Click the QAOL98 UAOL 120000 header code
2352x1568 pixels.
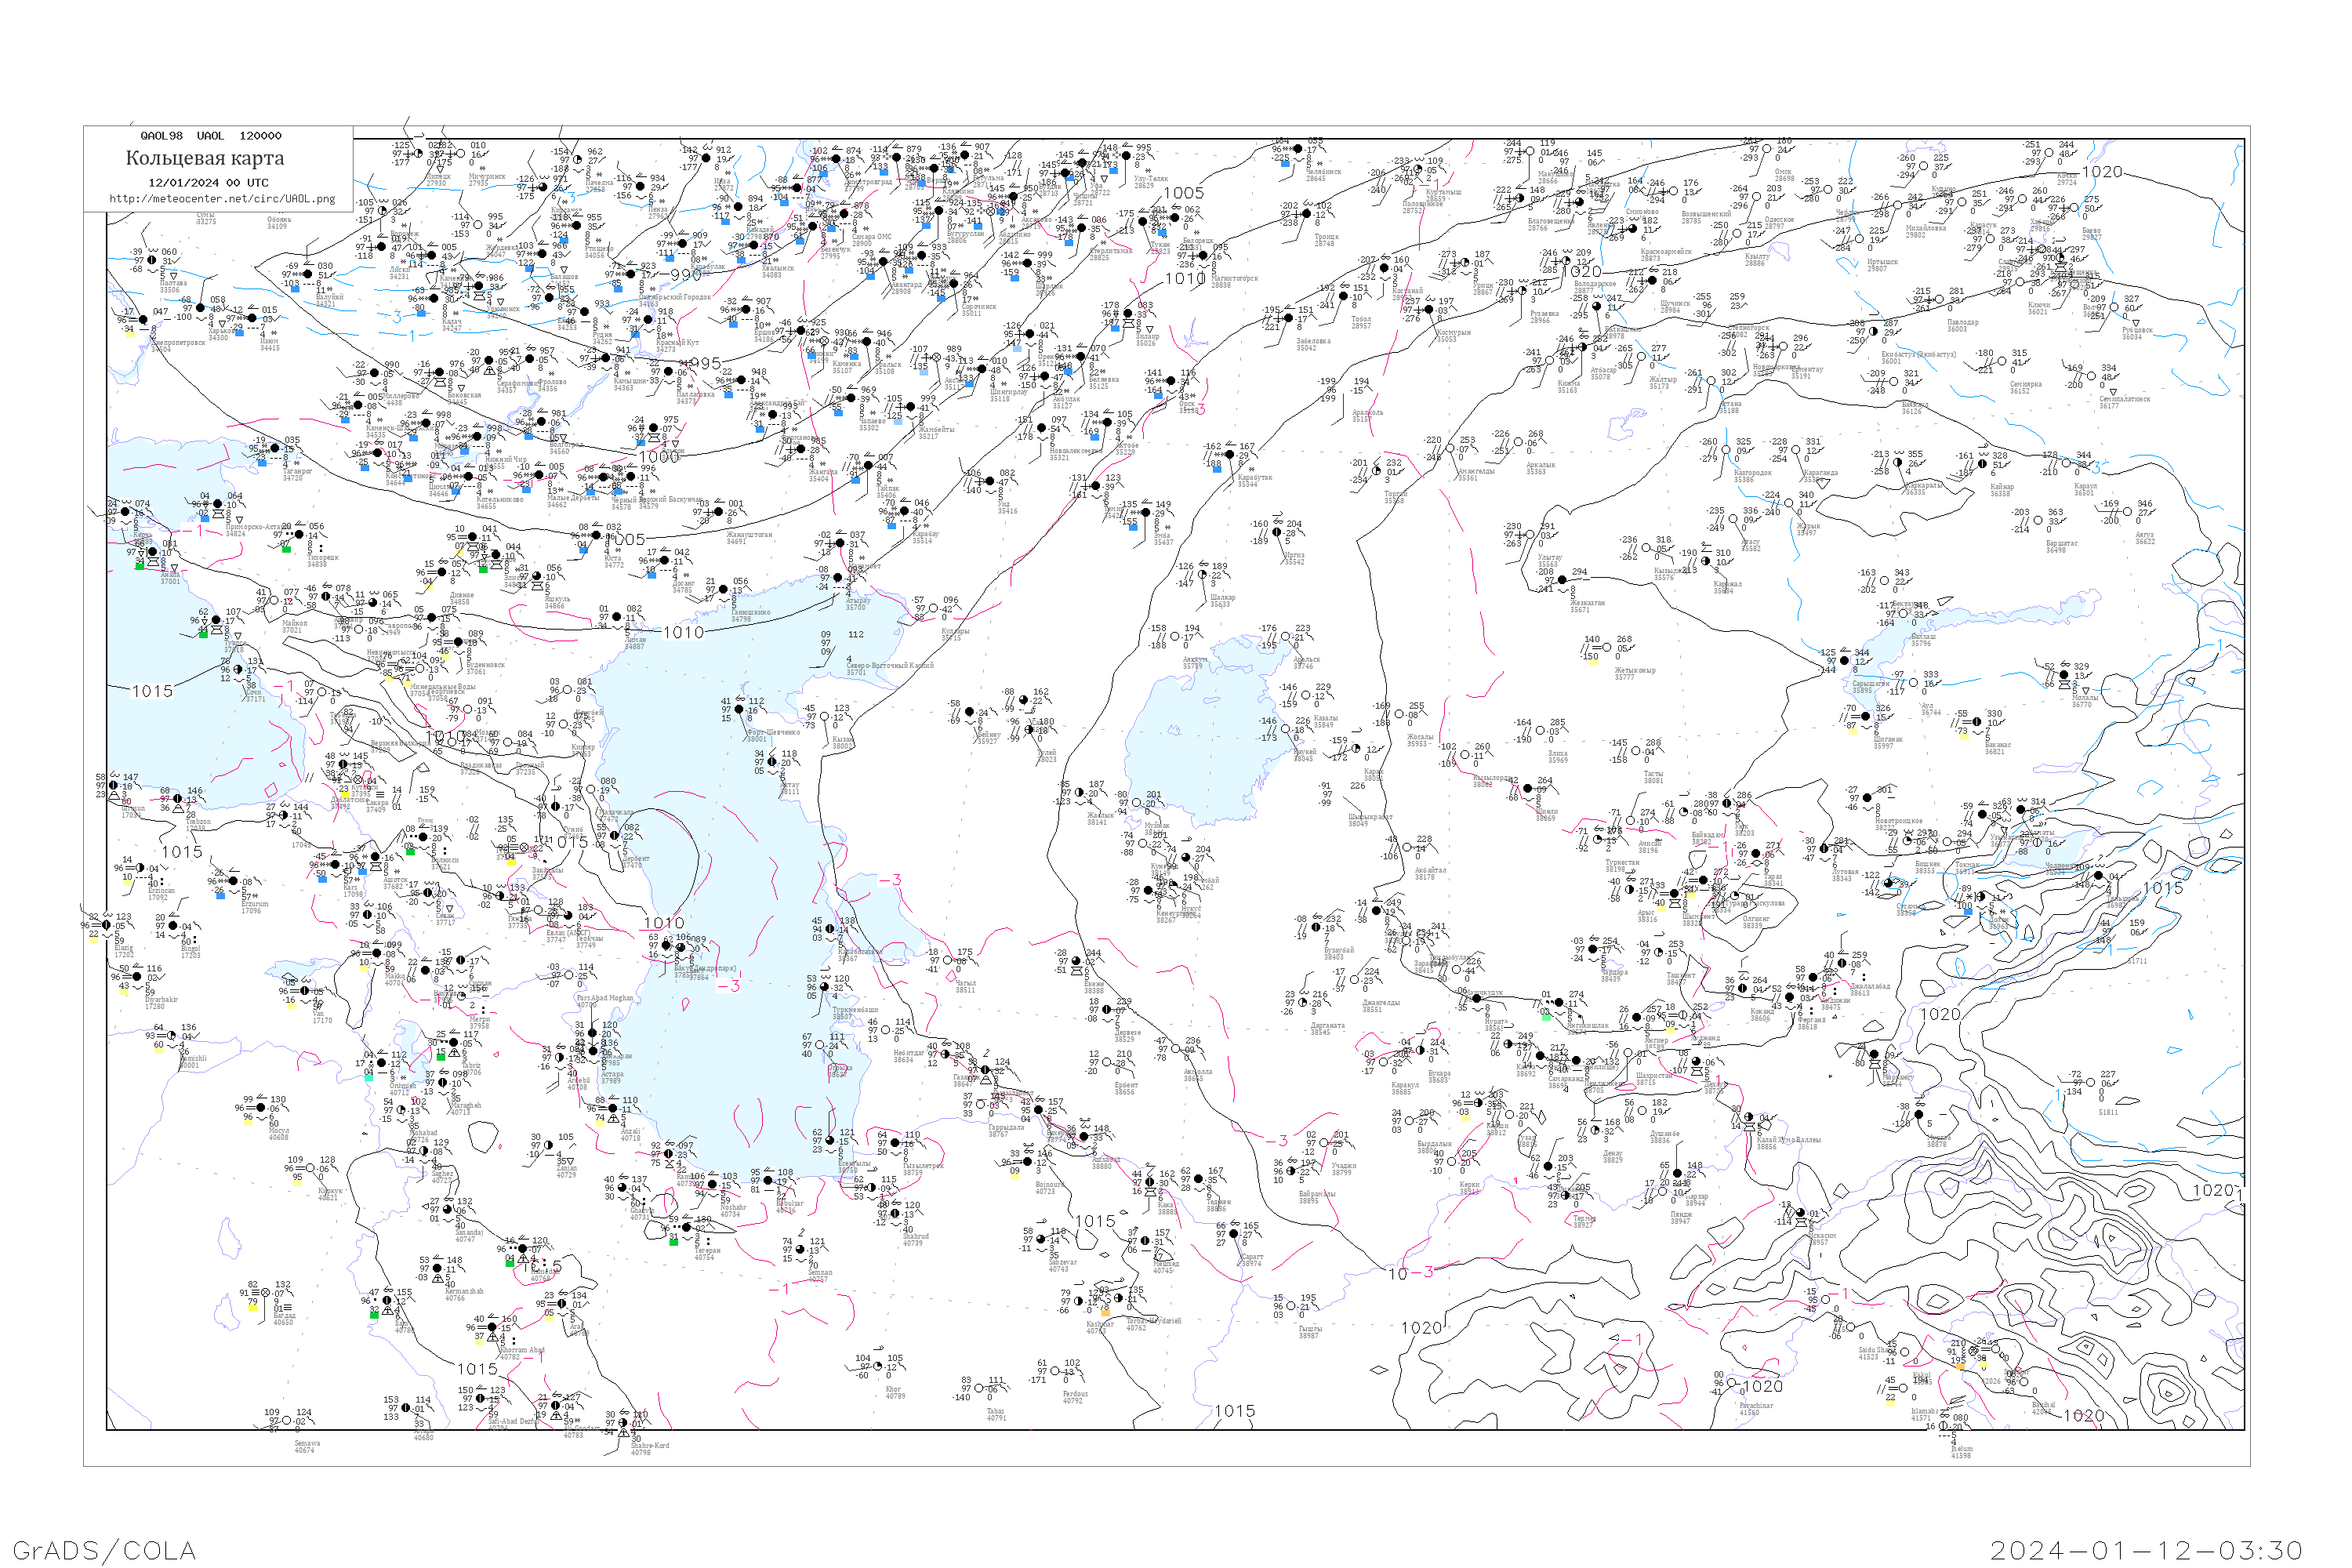click(210, 135)
